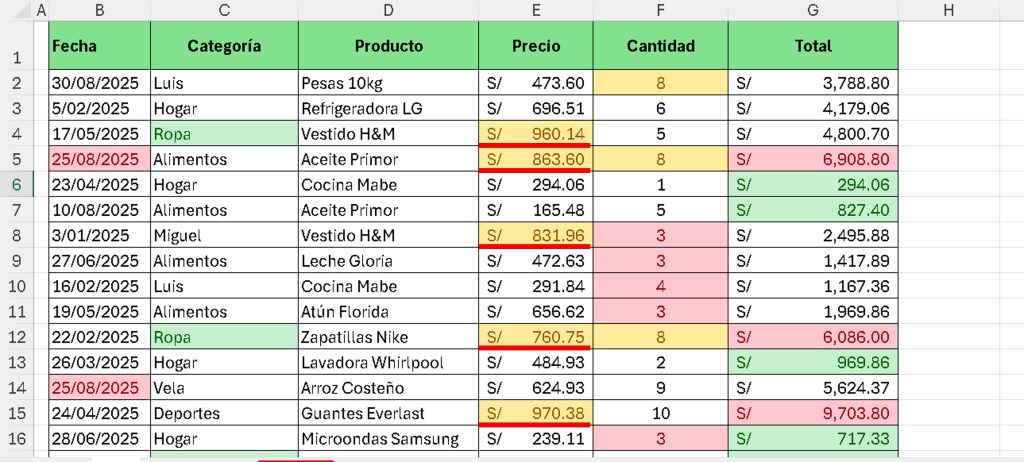
Task: Click the green total 294.06 cell
Action: (813, 185)
